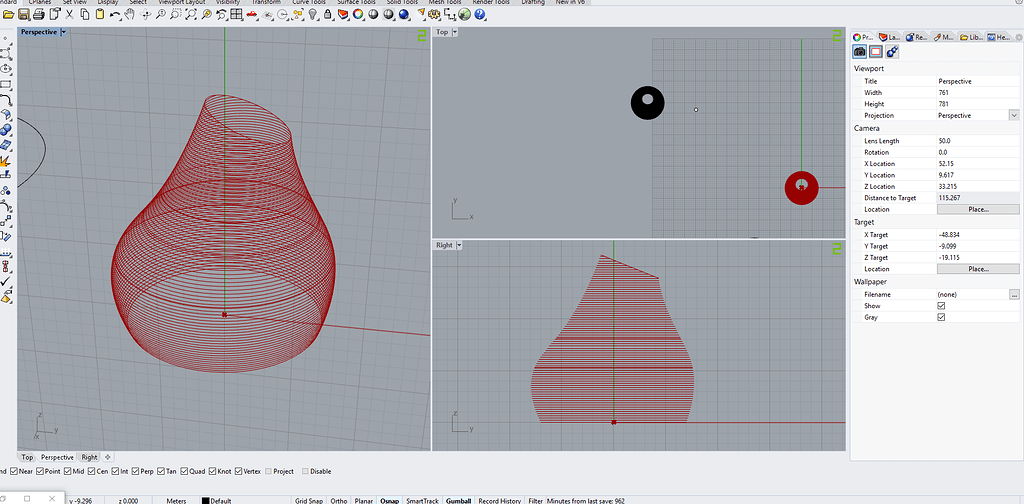Screen dimensions: 1024x504
Task: Select the Pan hand tool
Action: tap(130, 14)
